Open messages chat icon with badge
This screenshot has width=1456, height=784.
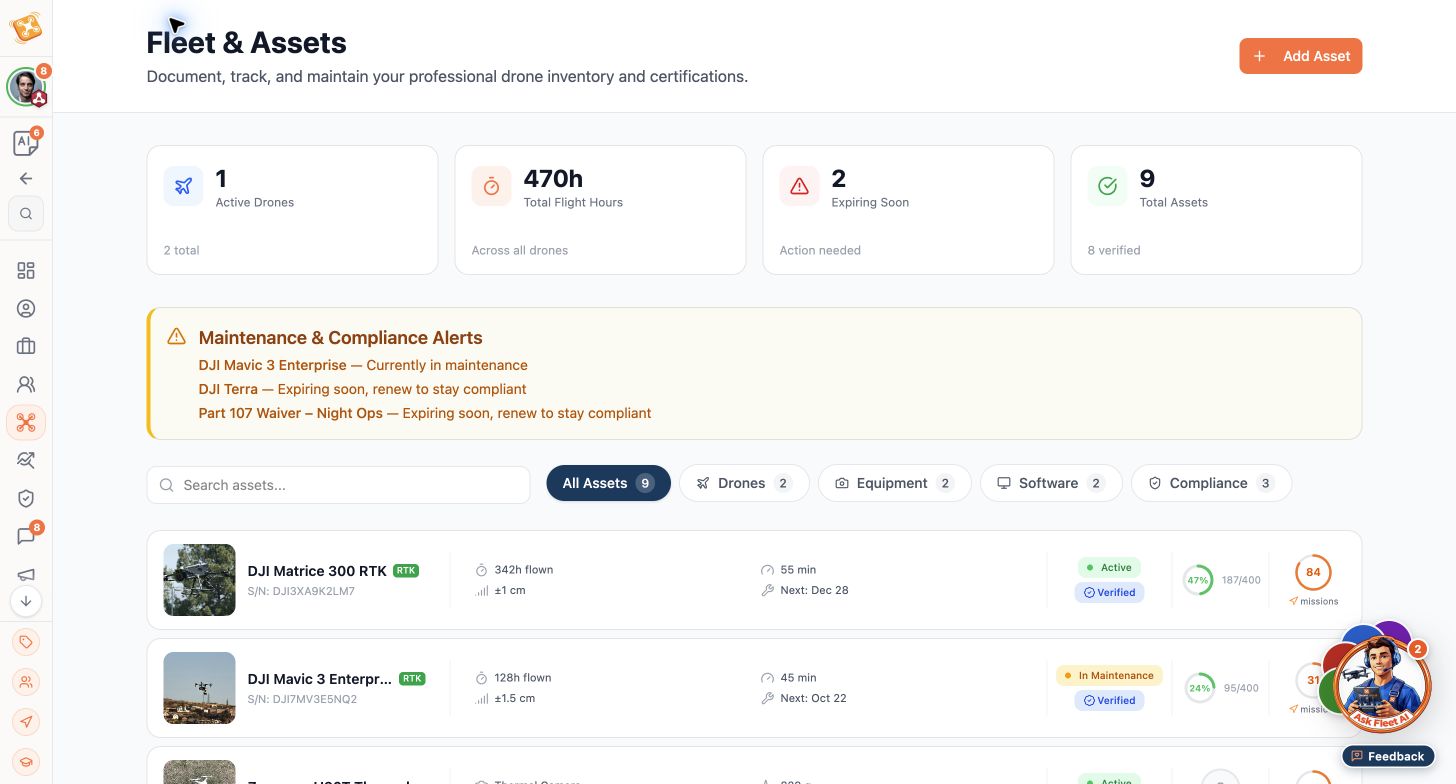point(26,536)
